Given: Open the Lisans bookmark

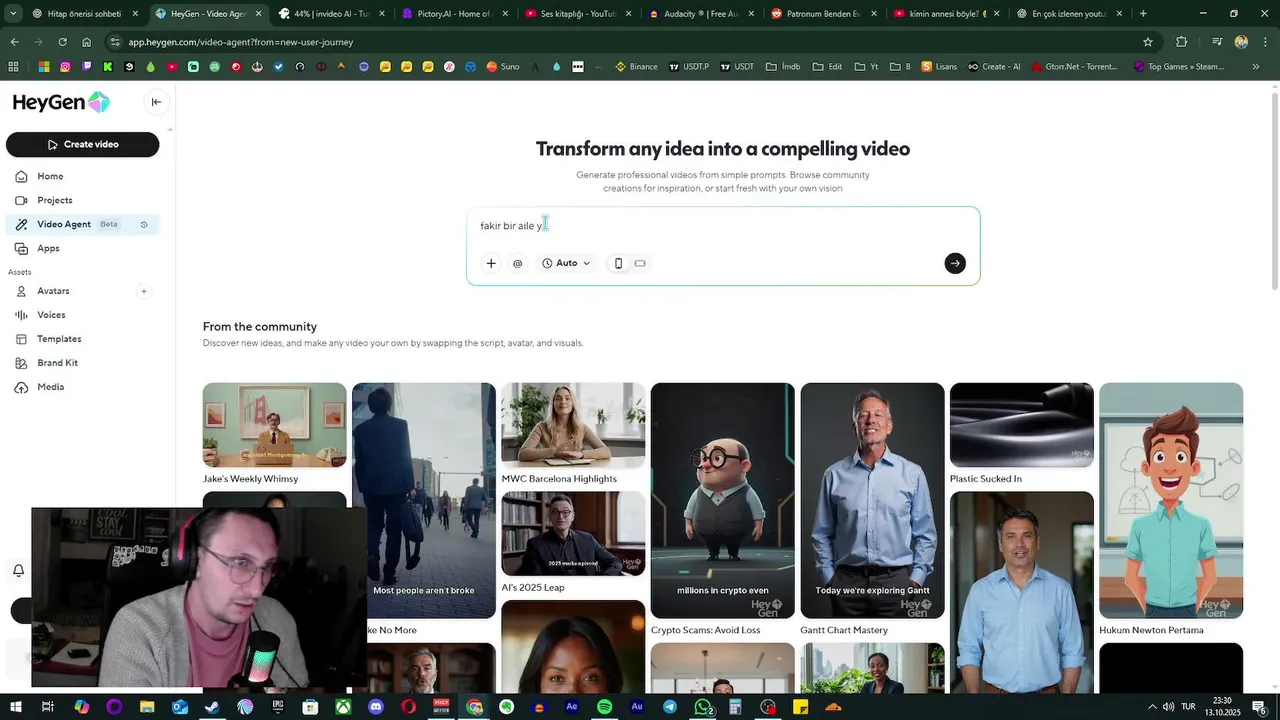Looking at the screenshot, I should tap(940, 67).
